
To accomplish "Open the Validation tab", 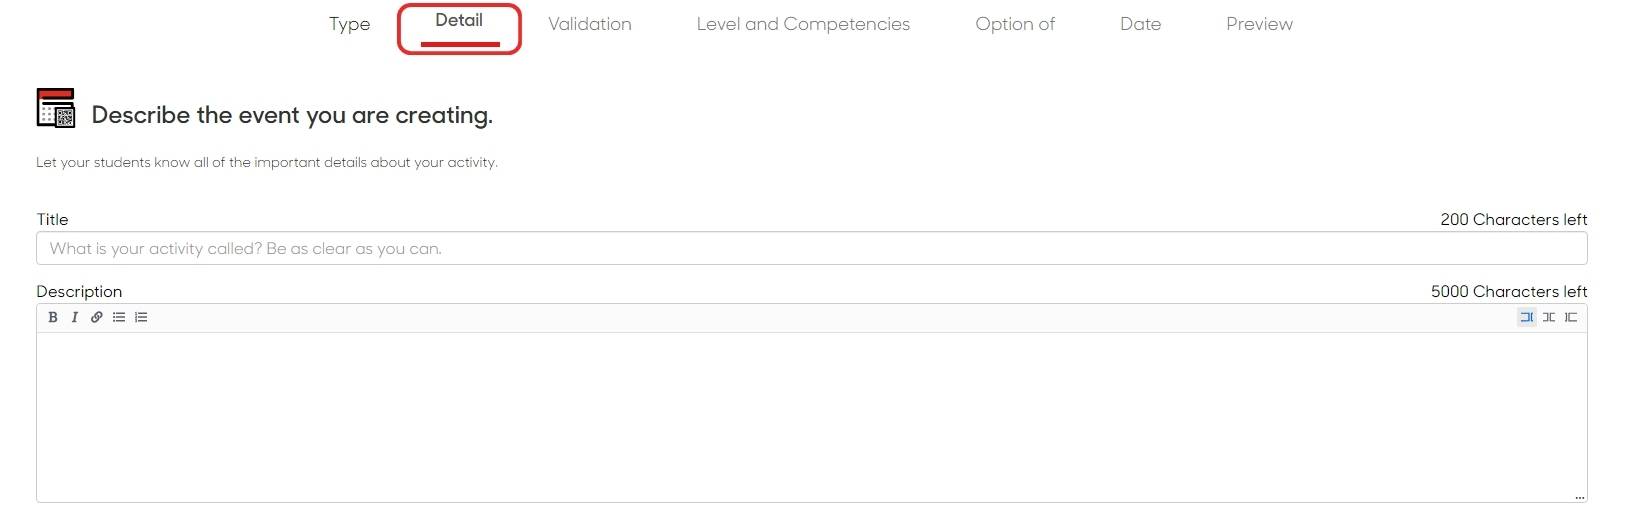I will pos(590,24).
